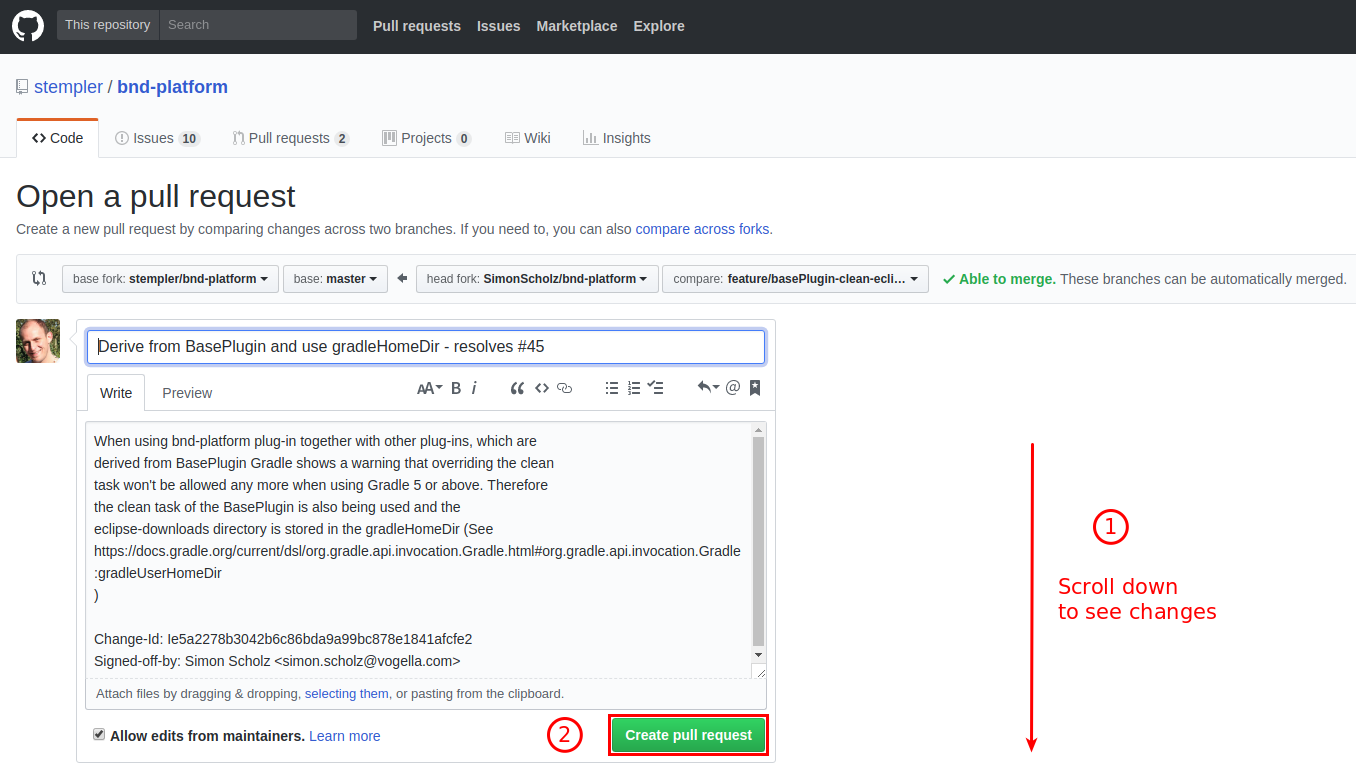Add a link in editor
This screenshot has width=1356, height=770.
pyautogui.click(x=565, y=388)
